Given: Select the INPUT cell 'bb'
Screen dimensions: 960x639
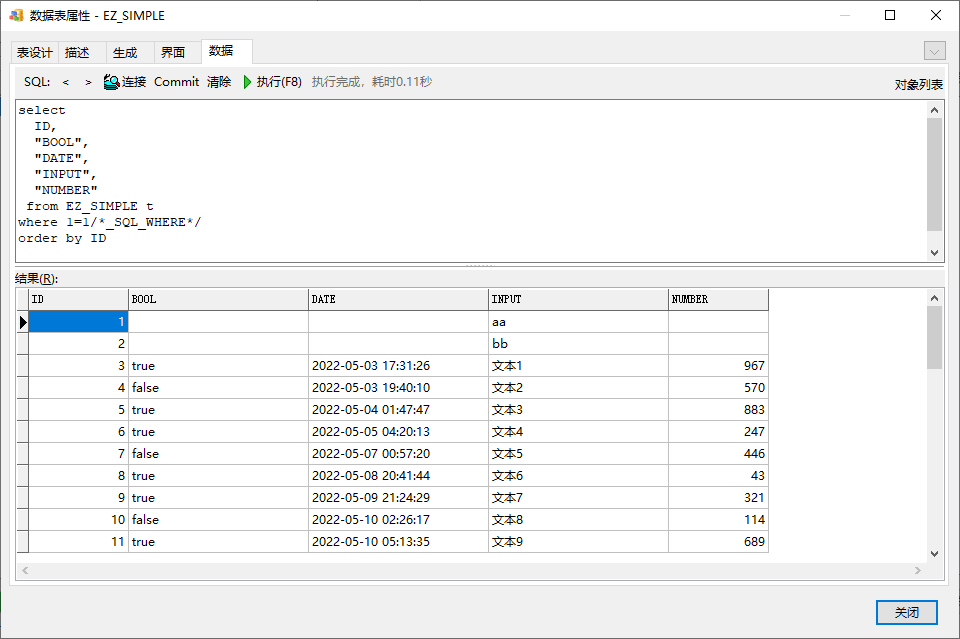Looking at the screenshot, I should (578, 344).
